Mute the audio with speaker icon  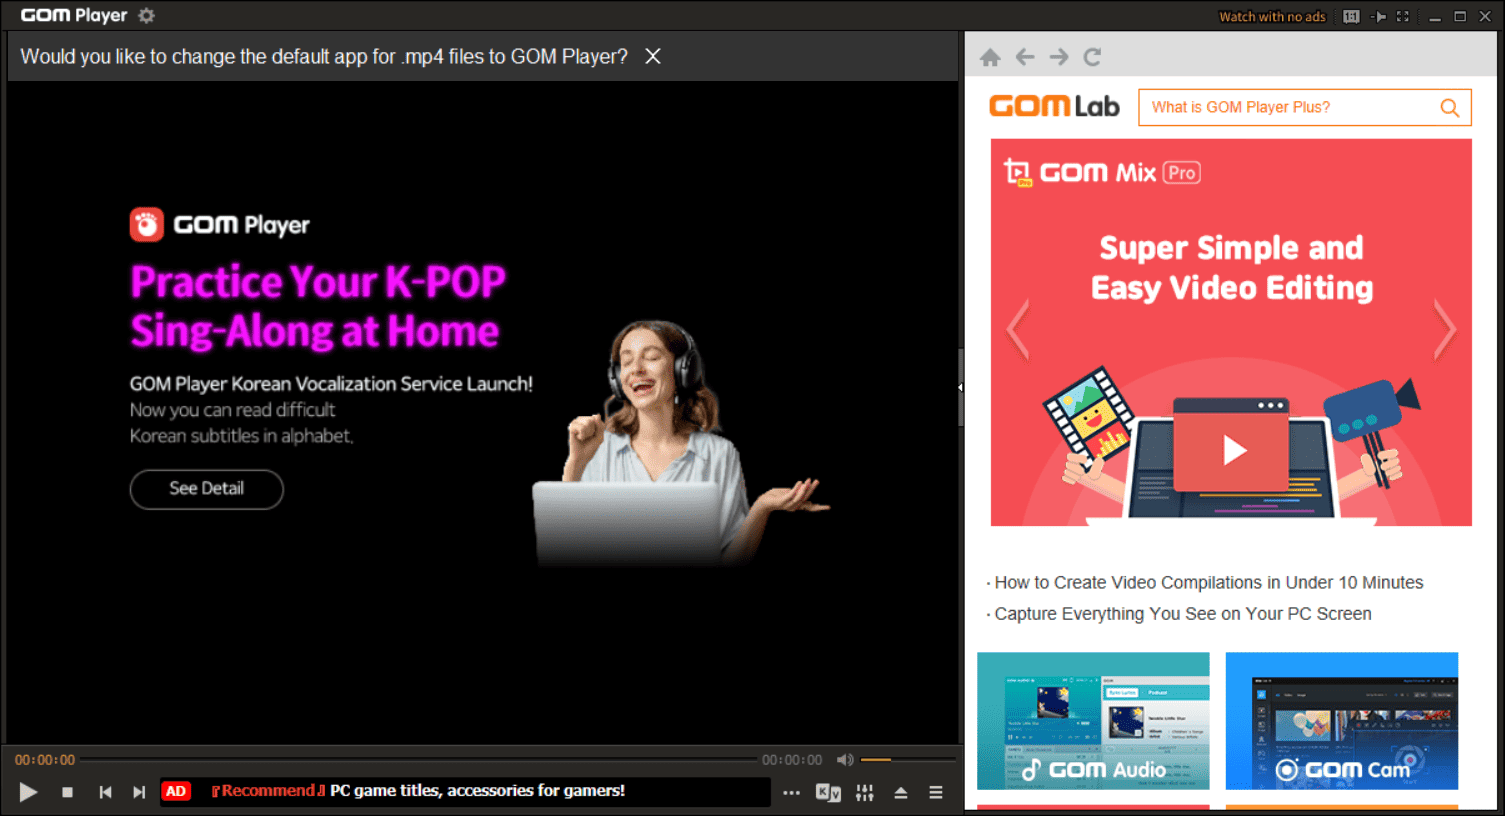coord(845,759)
